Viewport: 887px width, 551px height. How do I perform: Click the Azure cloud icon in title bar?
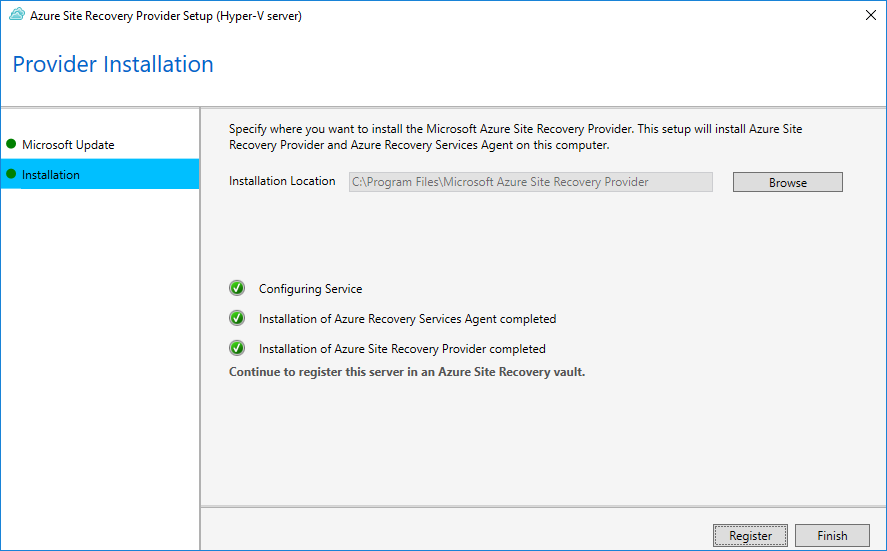coord(17,15)
